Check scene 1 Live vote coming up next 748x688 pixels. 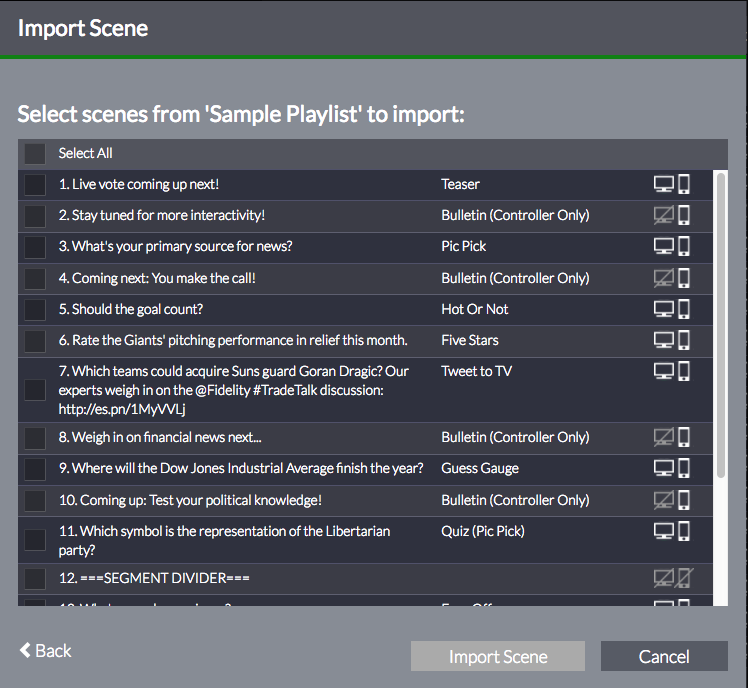[35, 185]
